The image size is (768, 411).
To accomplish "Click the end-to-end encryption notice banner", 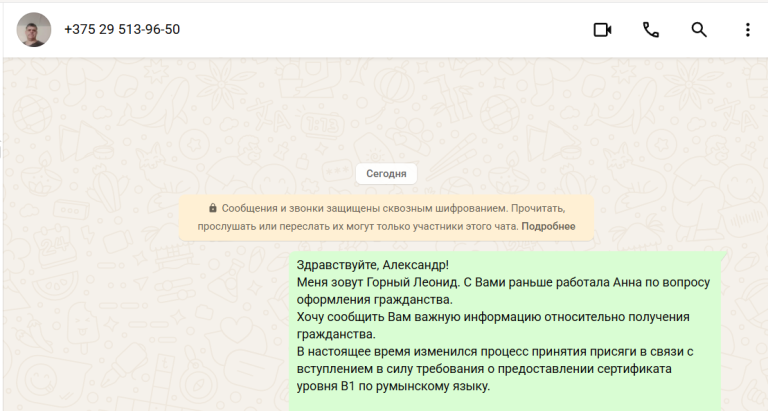I will (386, 218).
